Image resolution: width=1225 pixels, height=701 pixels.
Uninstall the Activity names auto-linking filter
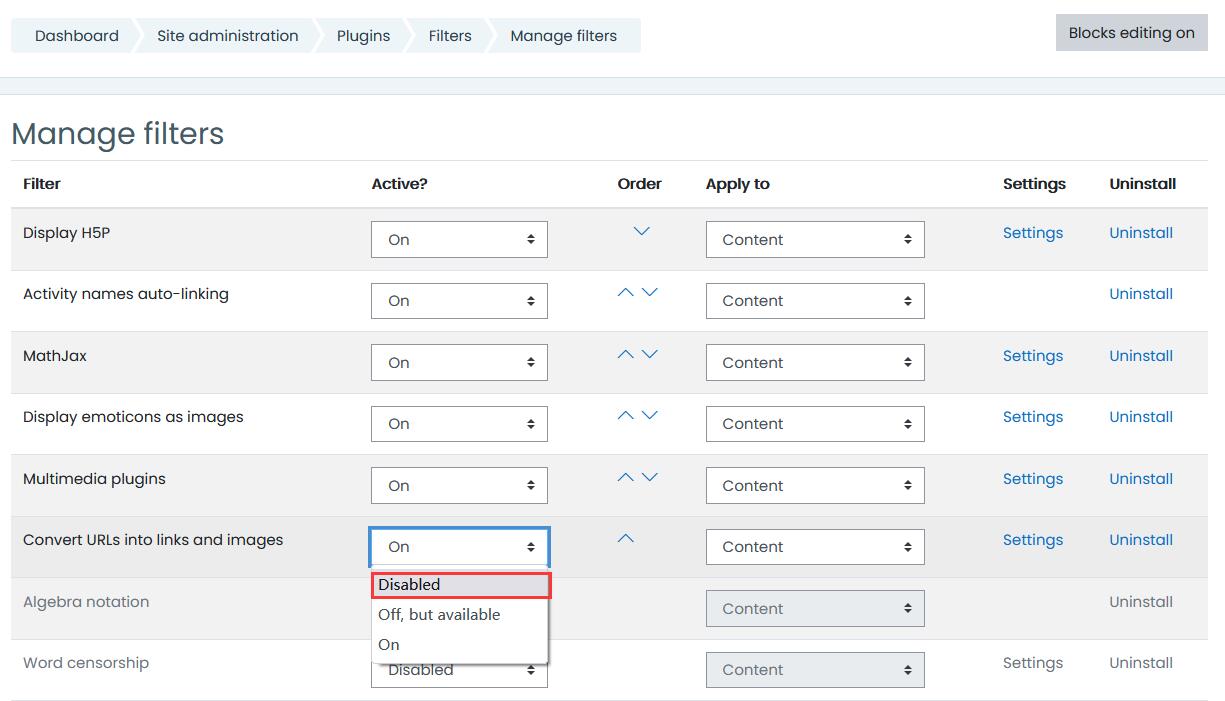[1140, 294]
